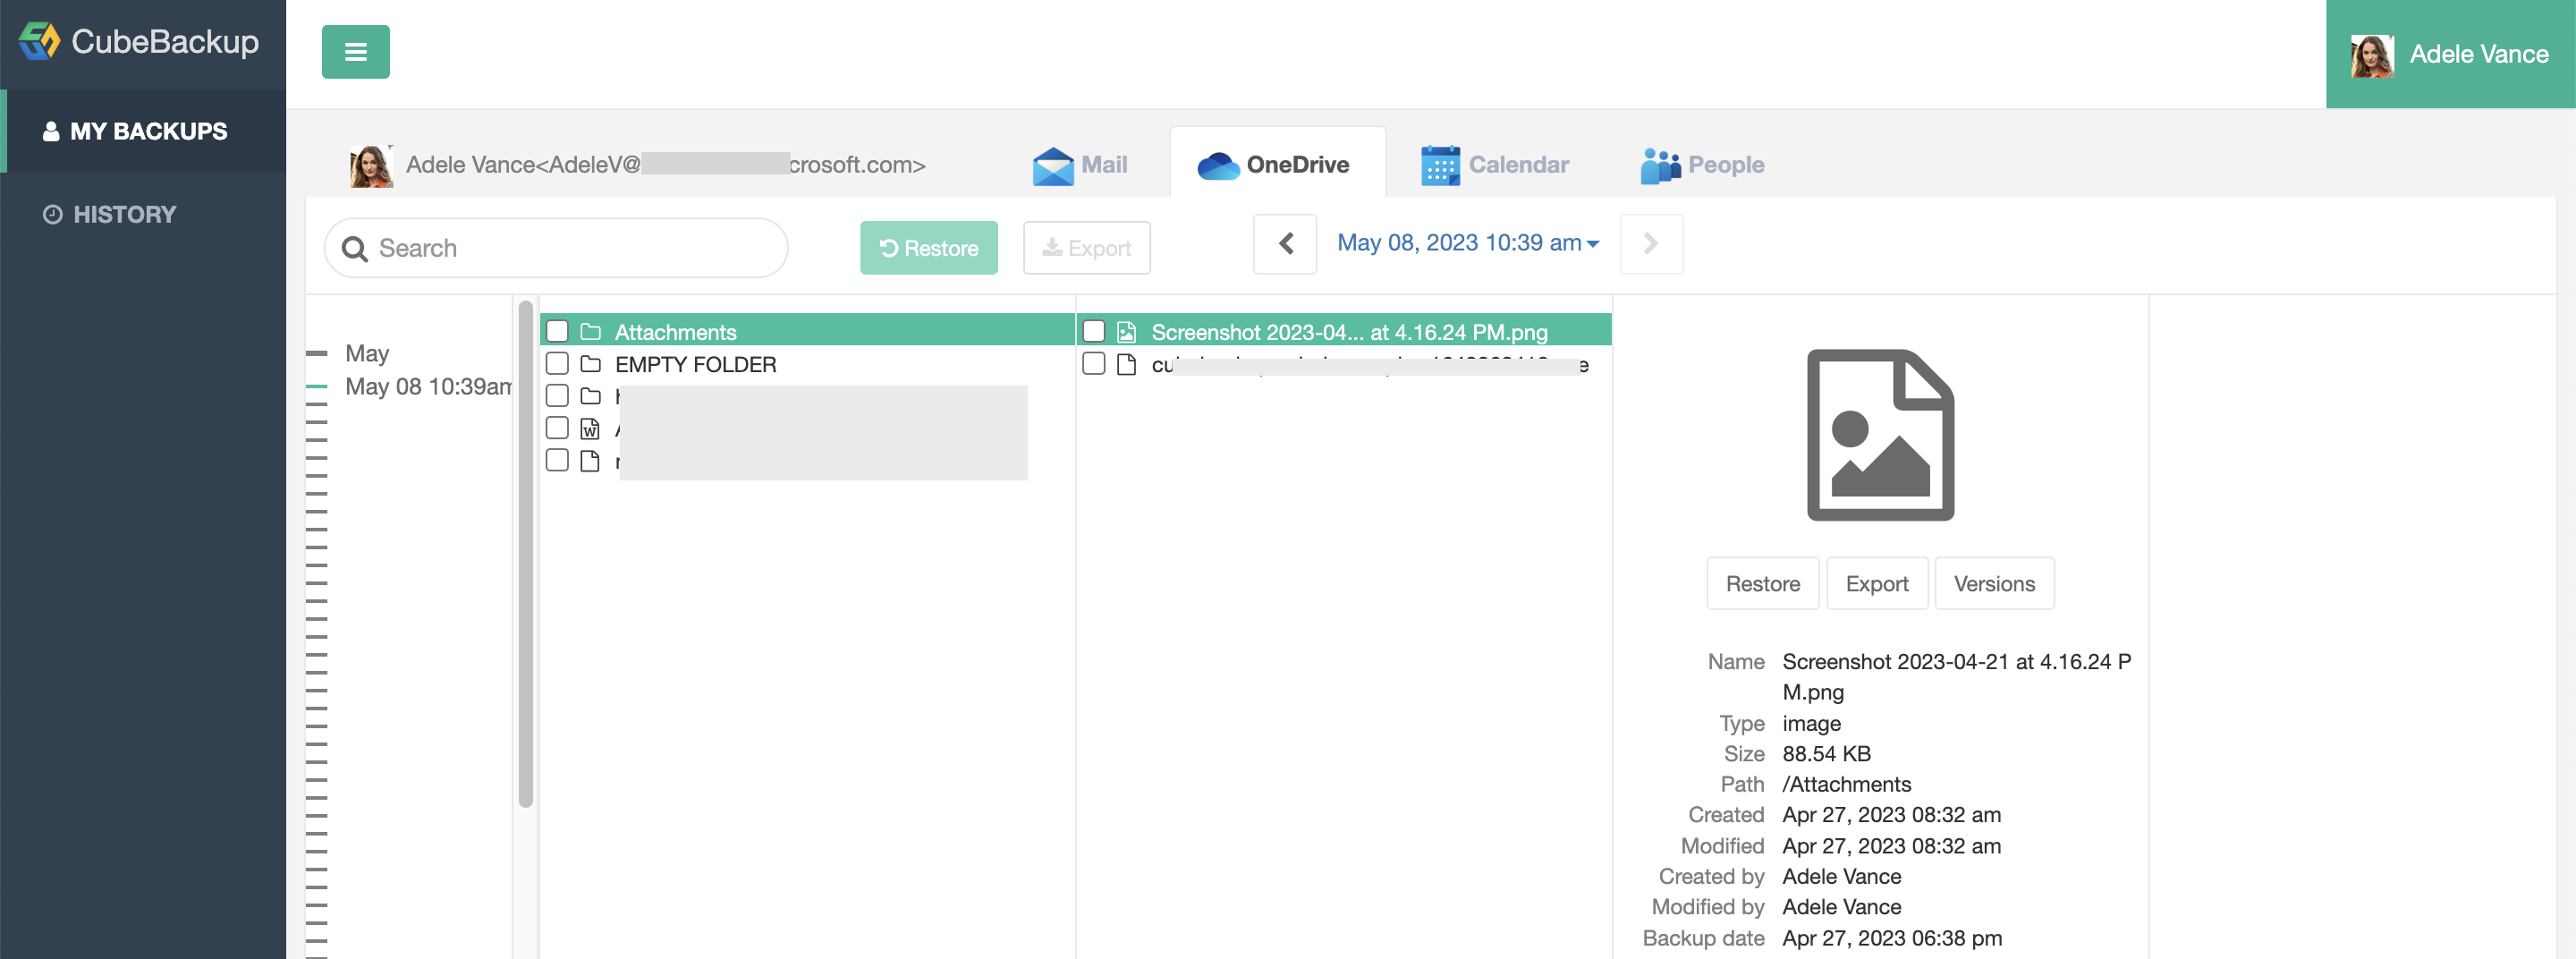Click the People icon

tap(1659, 164)
